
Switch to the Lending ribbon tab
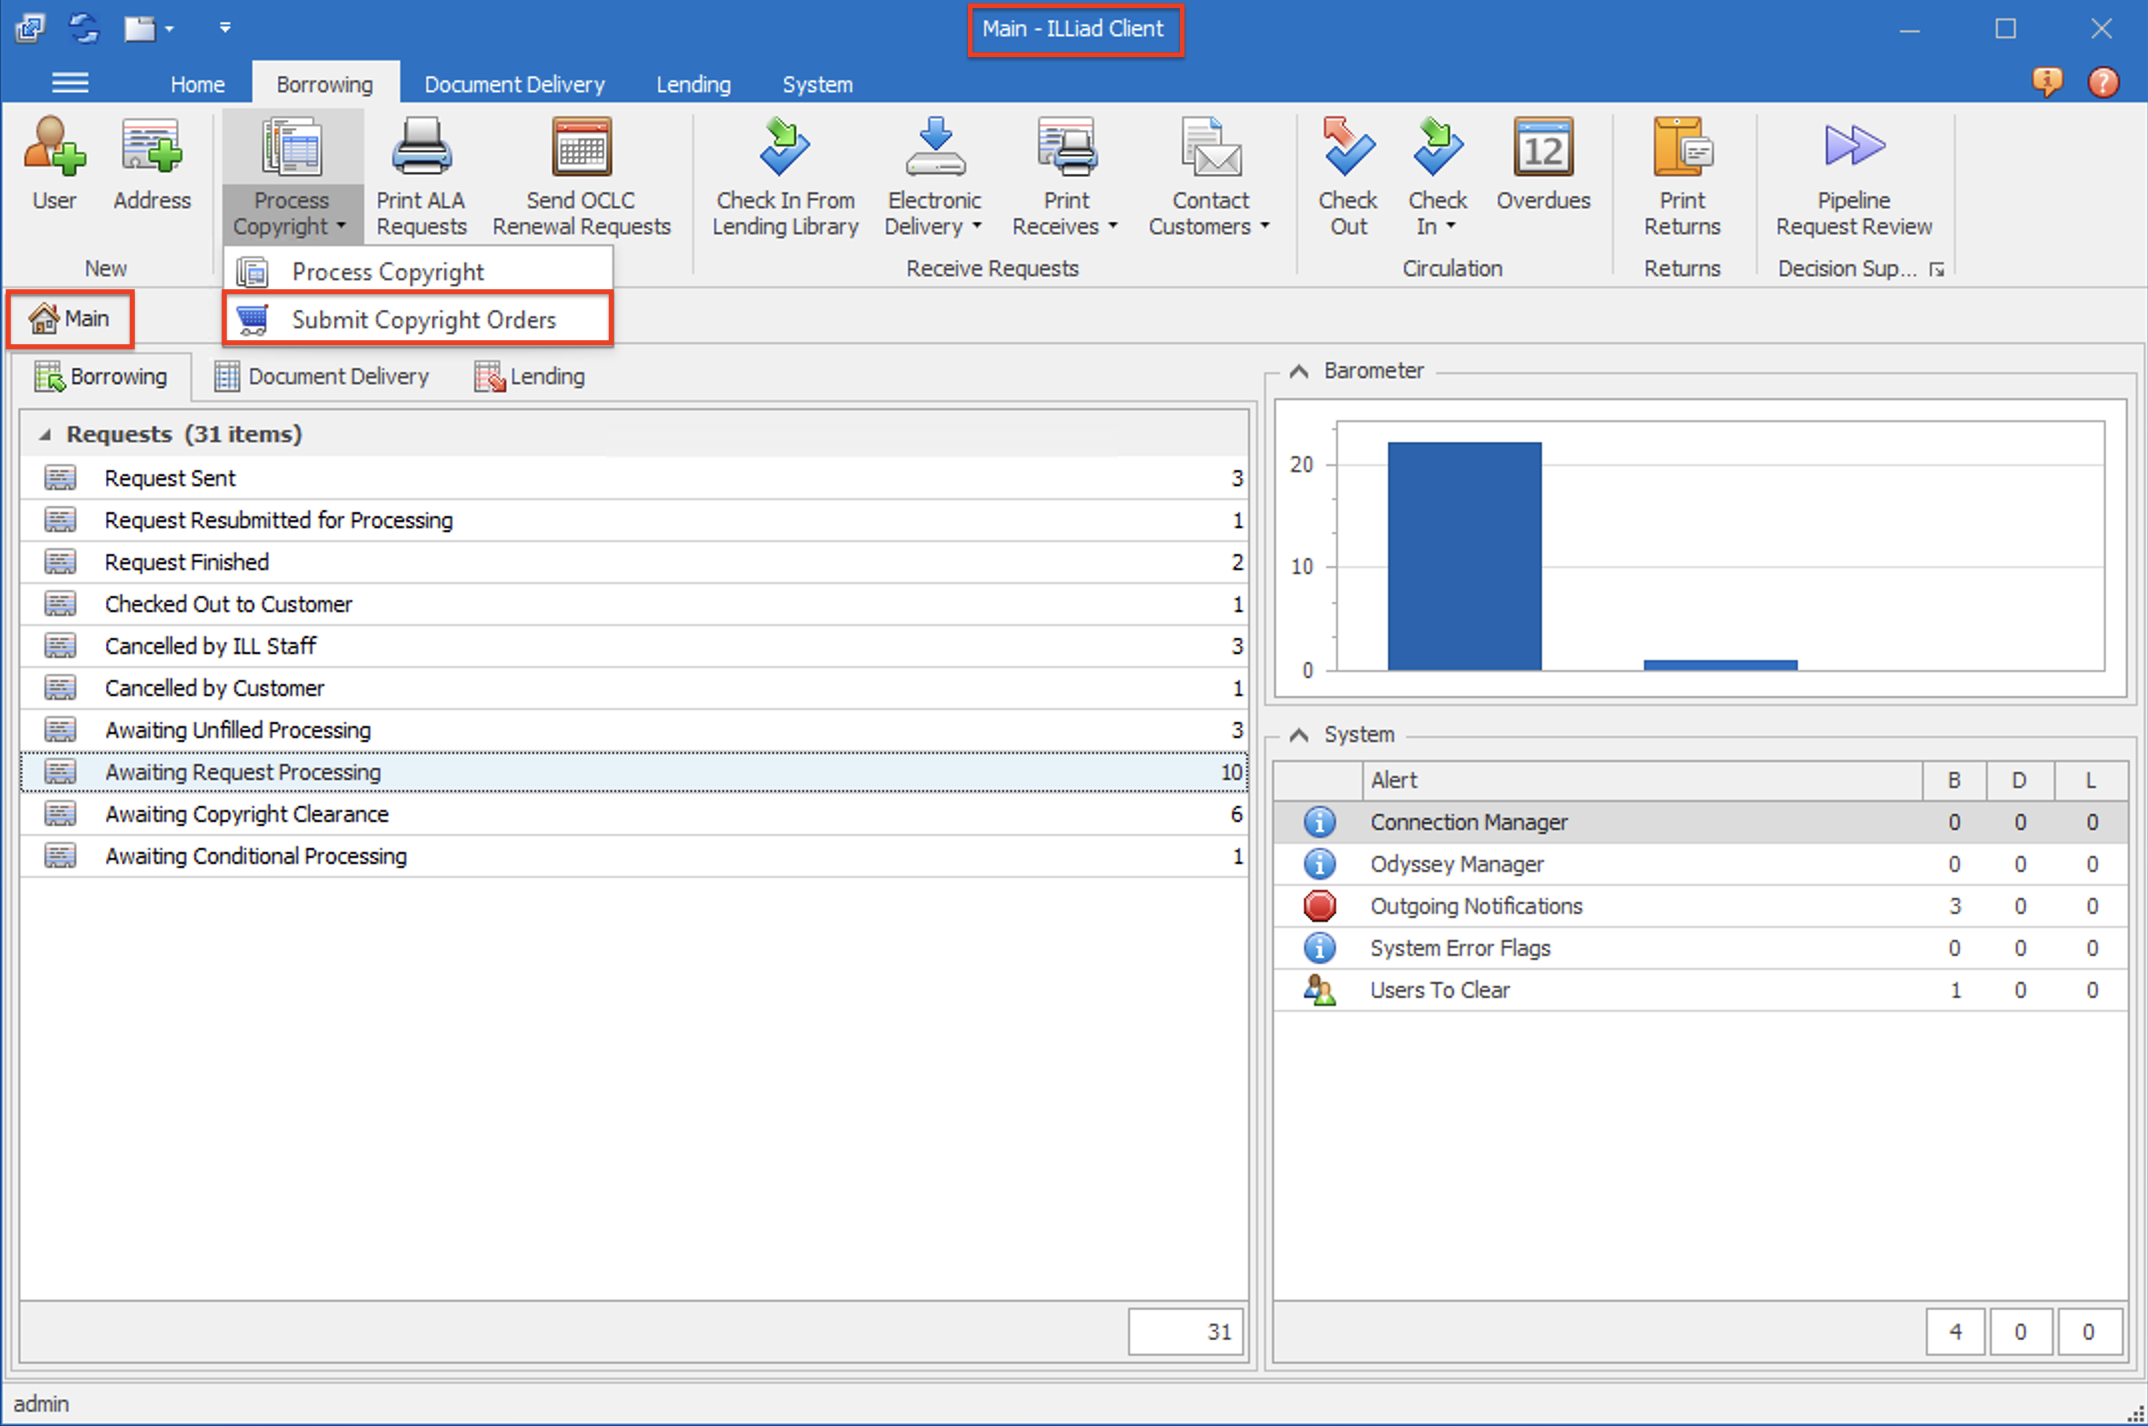click(693, 84)
